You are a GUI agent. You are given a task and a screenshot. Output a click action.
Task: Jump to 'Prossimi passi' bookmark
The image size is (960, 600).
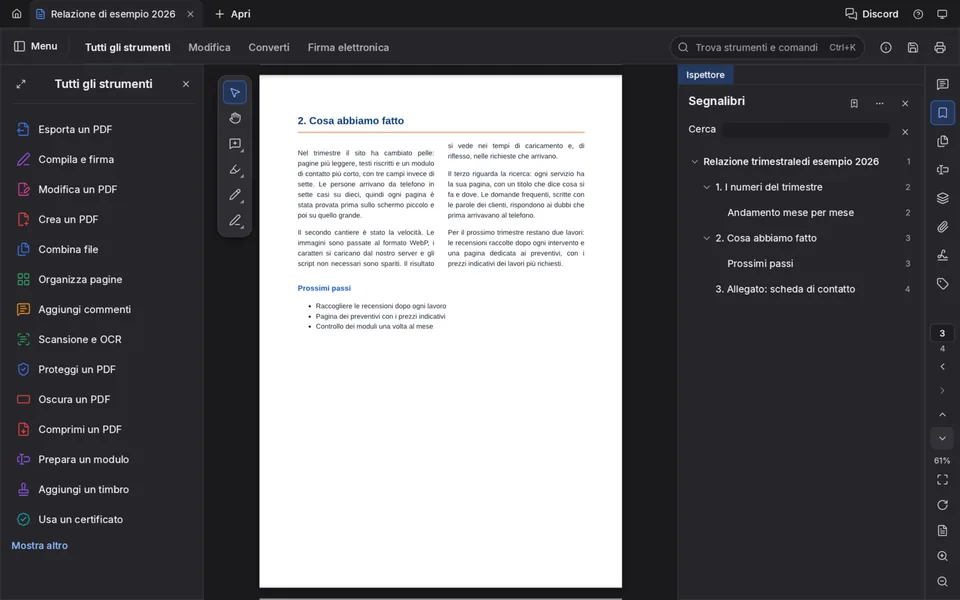click(x=760, y=263)
